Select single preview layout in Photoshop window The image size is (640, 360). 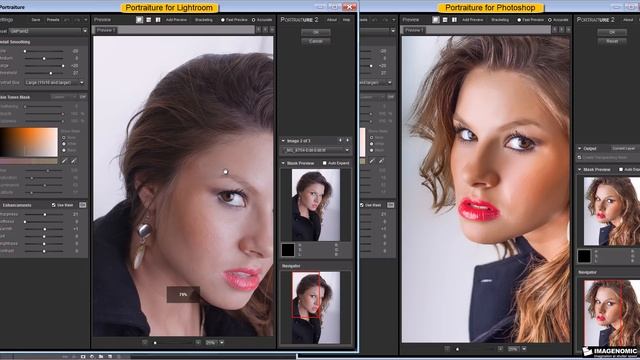point(436,20)
